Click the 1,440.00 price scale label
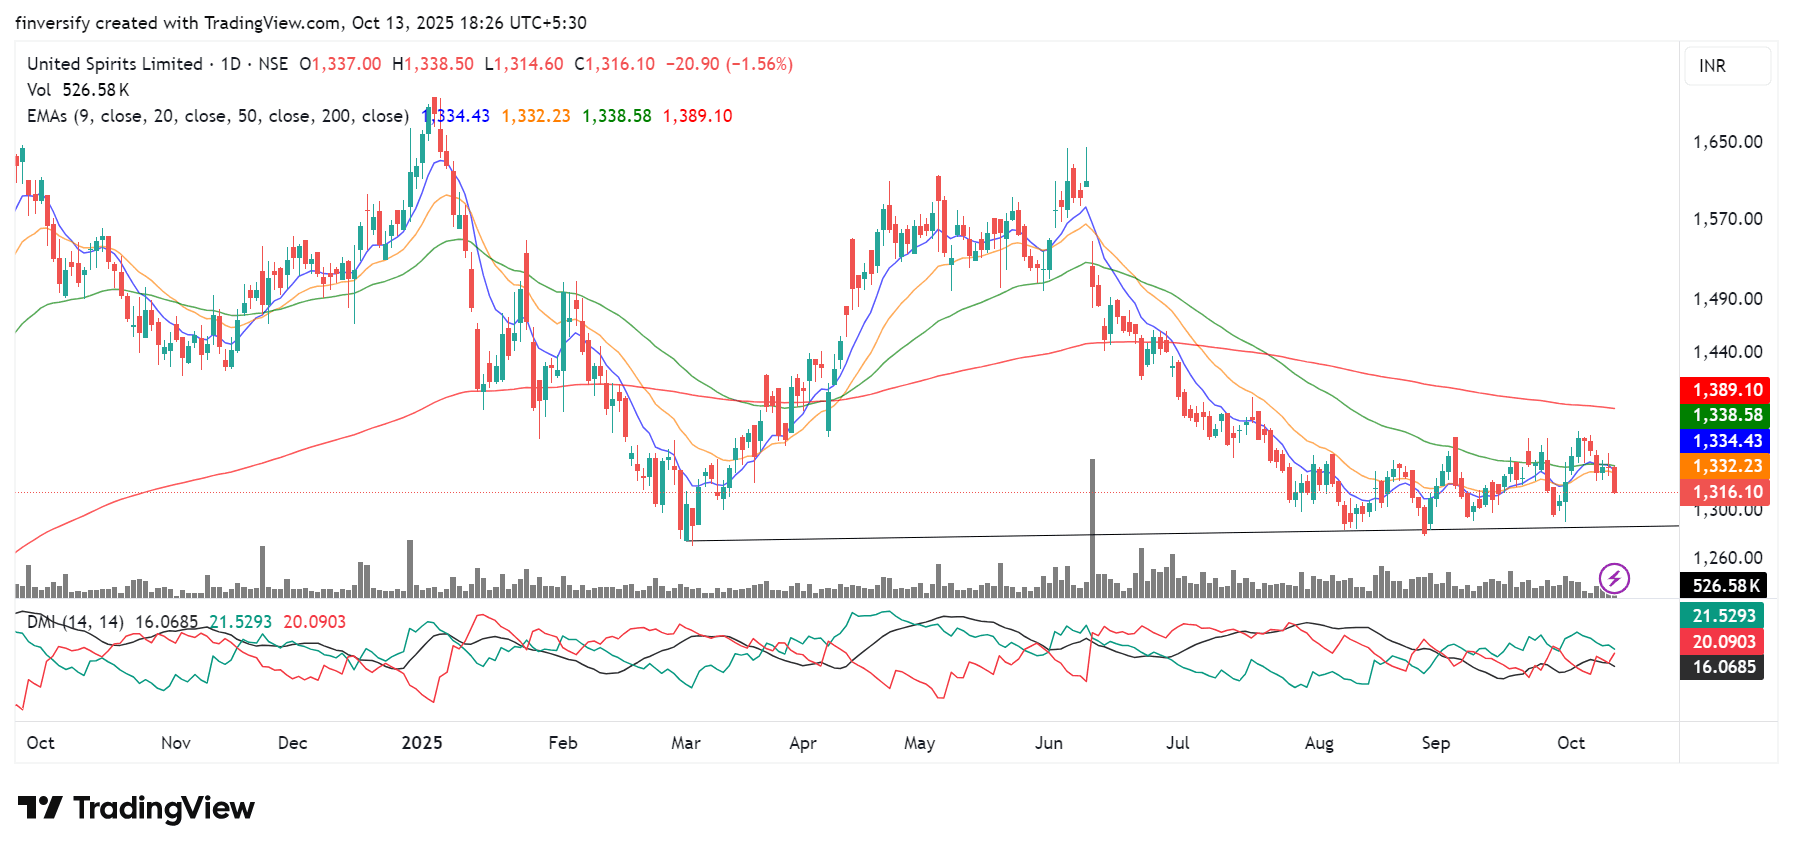 coord(1727,352)
